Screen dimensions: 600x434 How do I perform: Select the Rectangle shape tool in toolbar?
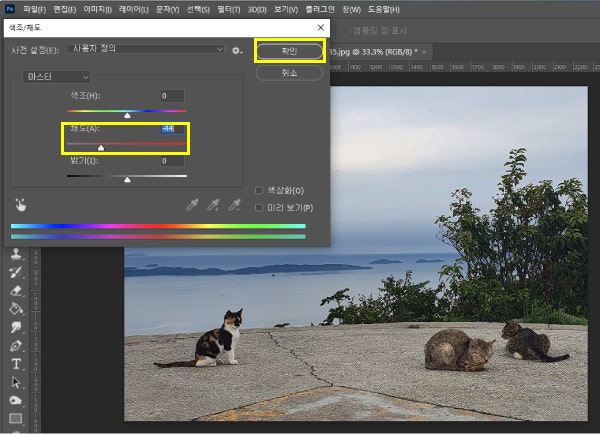point(16,419)
